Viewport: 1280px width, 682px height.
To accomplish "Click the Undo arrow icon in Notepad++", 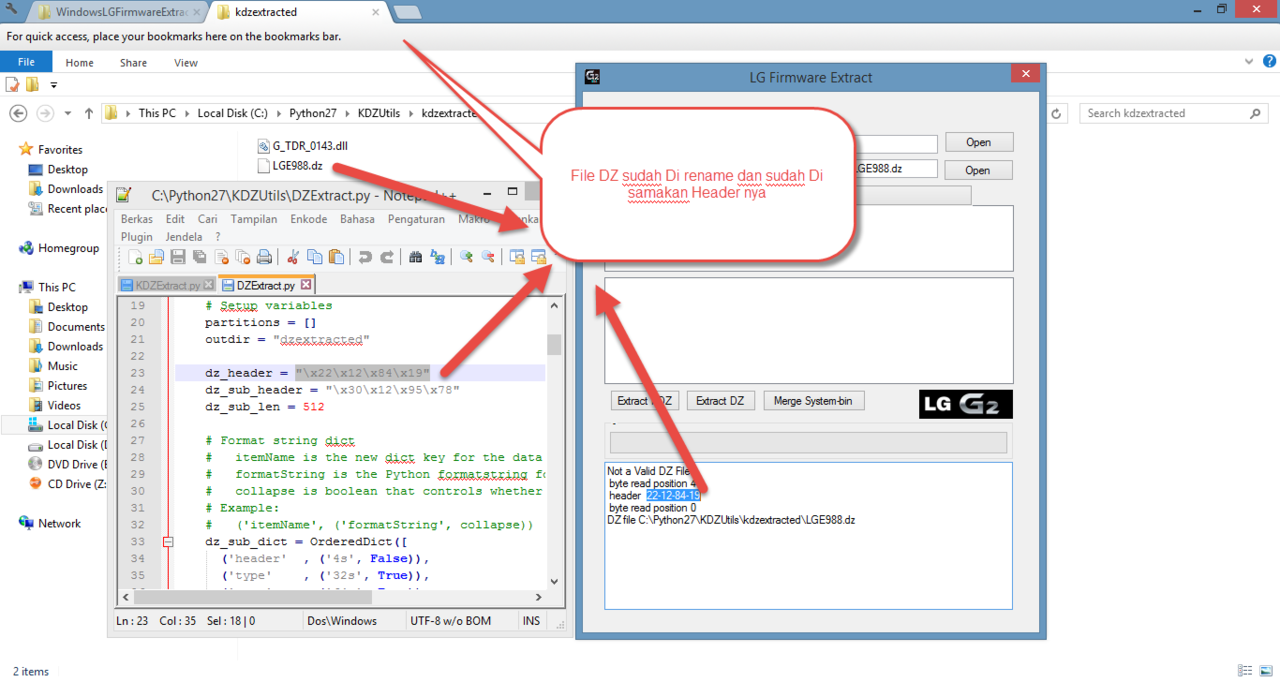I will (x=365, y=258).
